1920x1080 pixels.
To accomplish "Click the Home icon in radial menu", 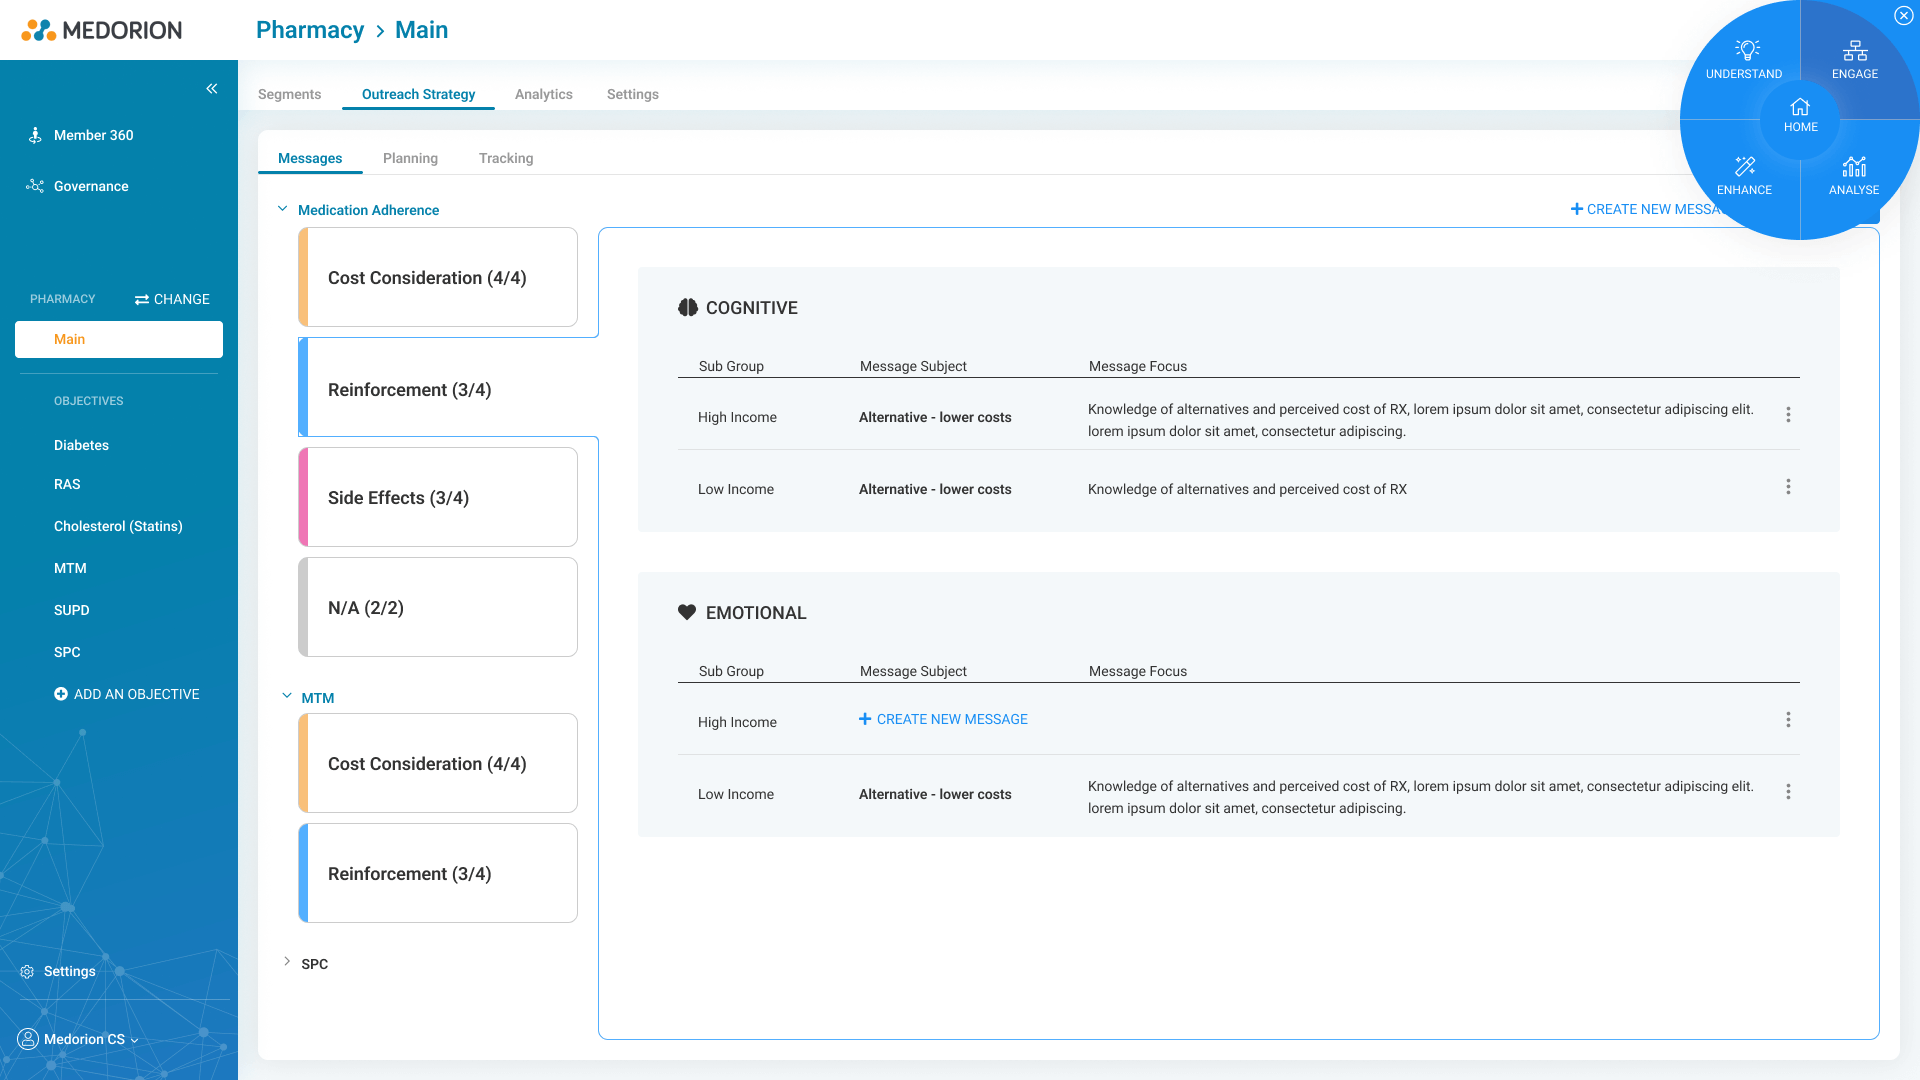I will [1800, 108].
